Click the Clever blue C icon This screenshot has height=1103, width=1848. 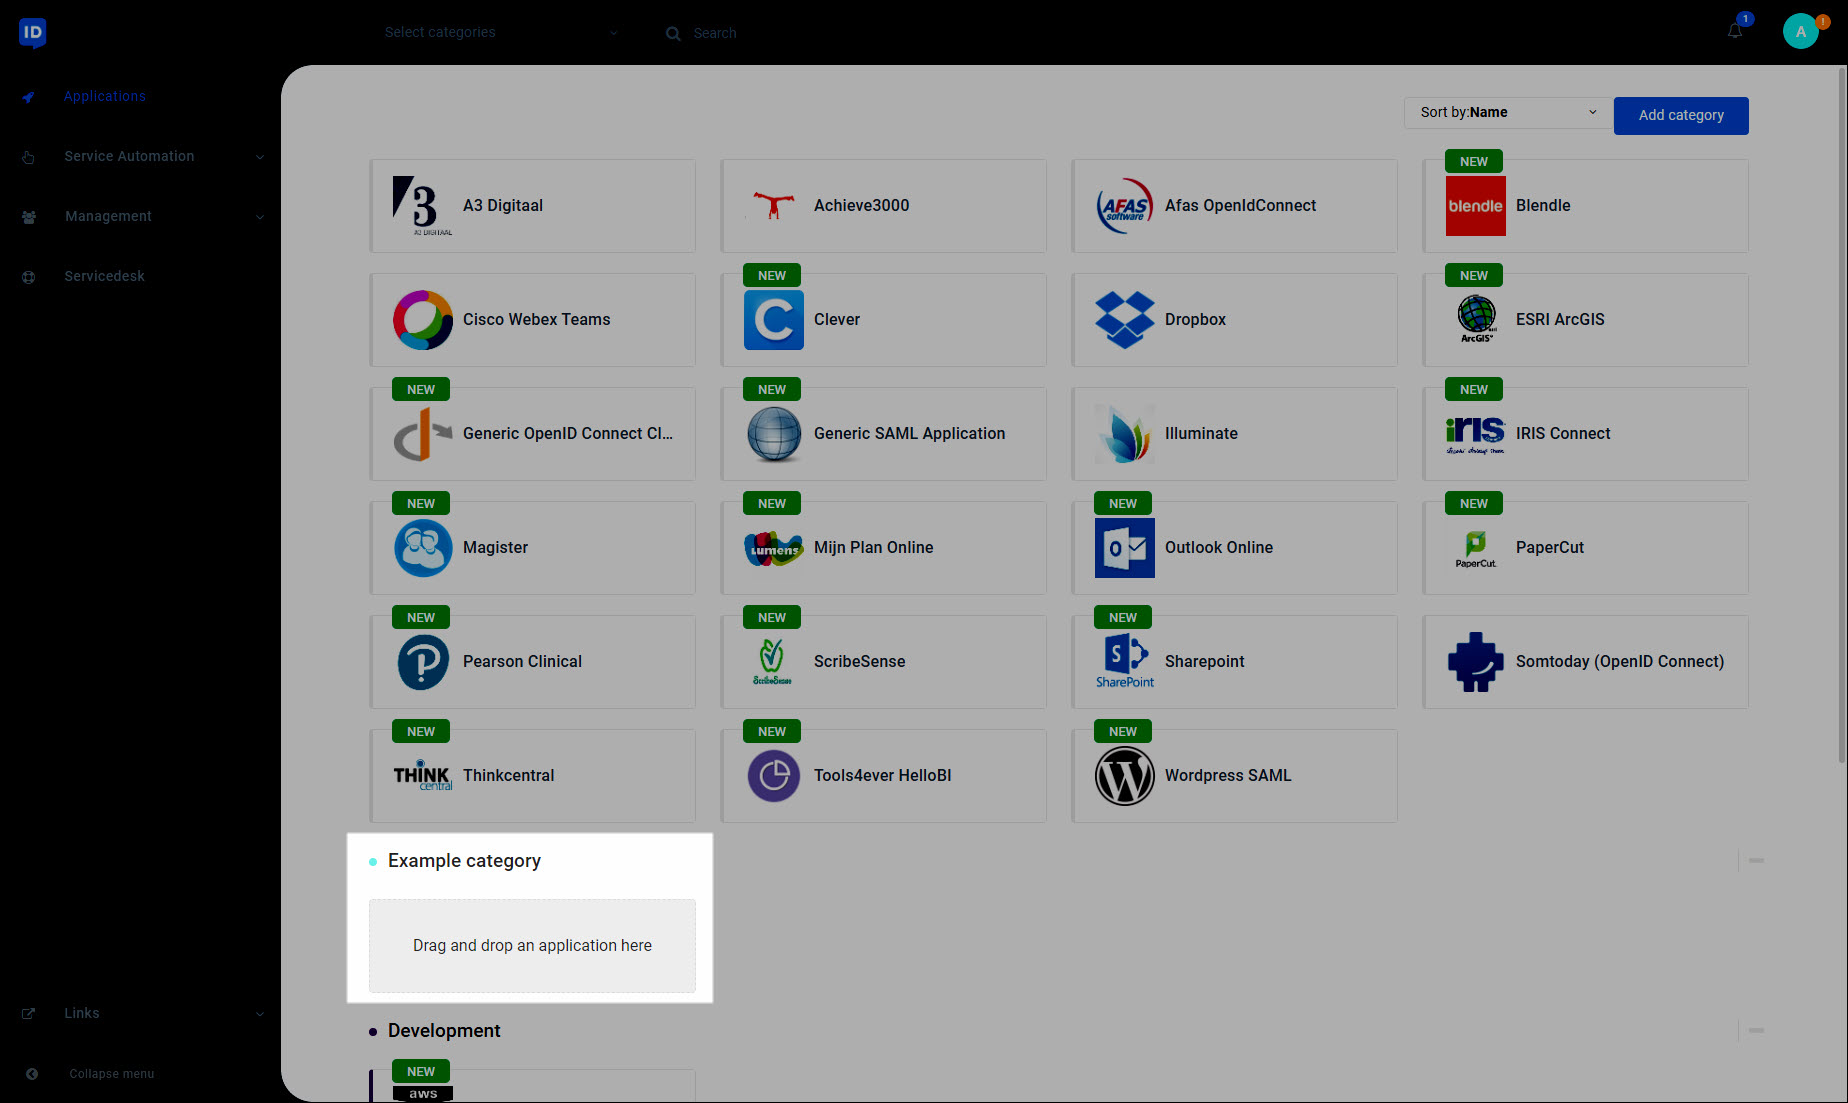pos(774,320)
